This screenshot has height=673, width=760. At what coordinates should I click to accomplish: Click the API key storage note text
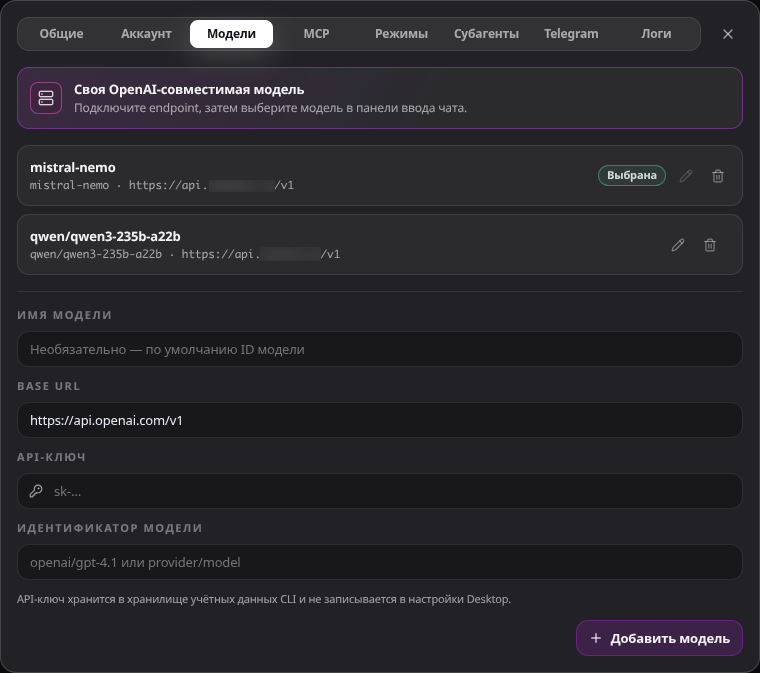264,599
